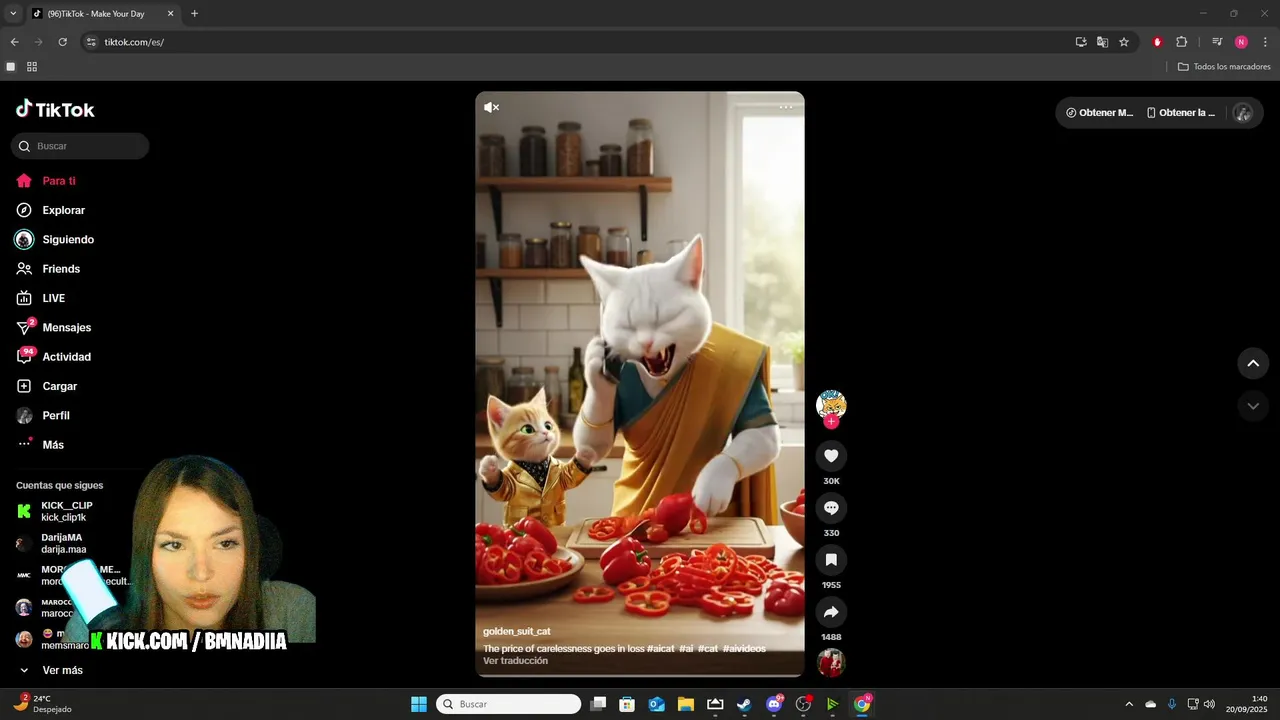This screenshot has width=1280, height=720.
Task: Click the #aicat hashtag
Action: click(x=660, y=648)
